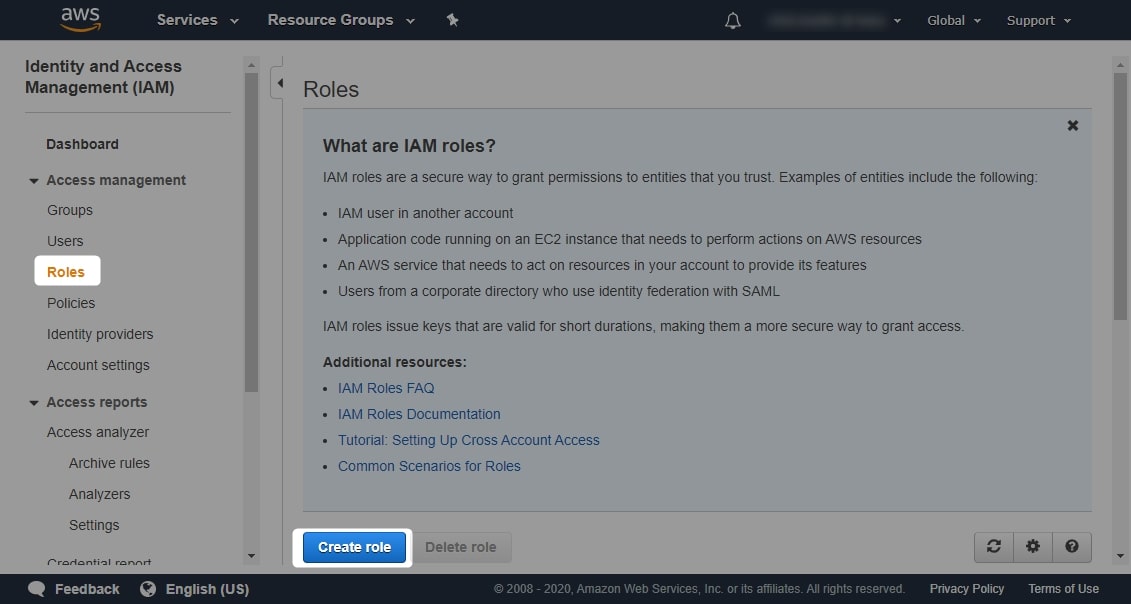Image resolution: width=1131 pixels, height=604 pixels.
Task: Collapse the Access reports section
Action: coord(33,403)
